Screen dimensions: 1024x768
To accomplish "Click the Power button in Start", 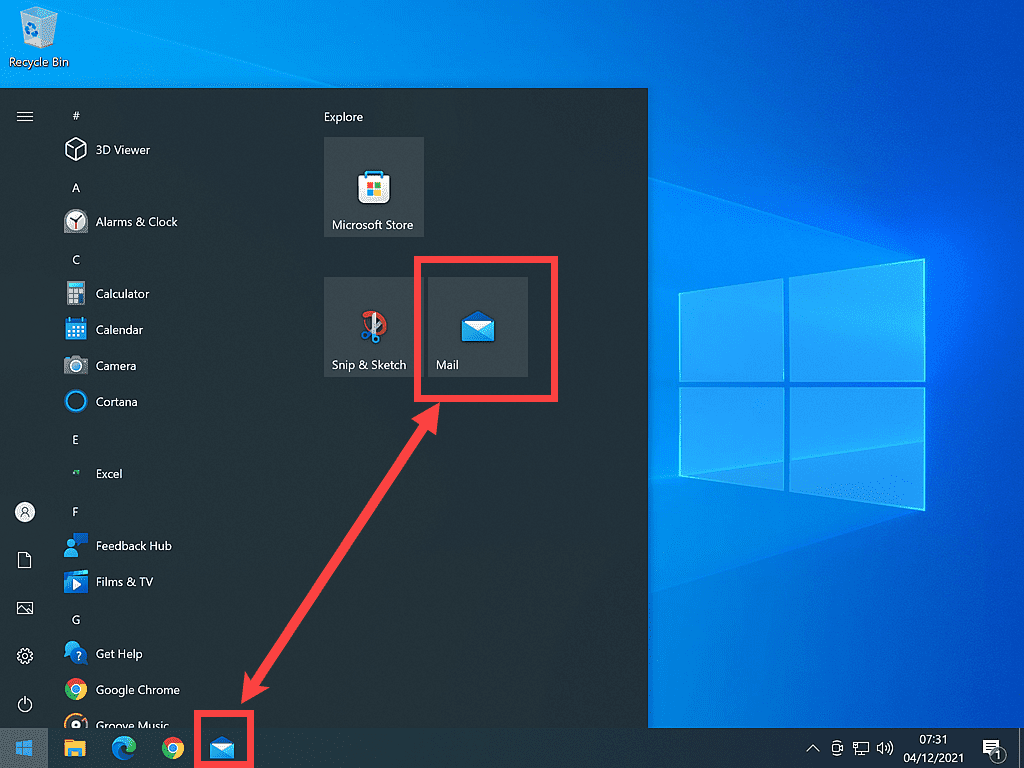I will point(25,704).
